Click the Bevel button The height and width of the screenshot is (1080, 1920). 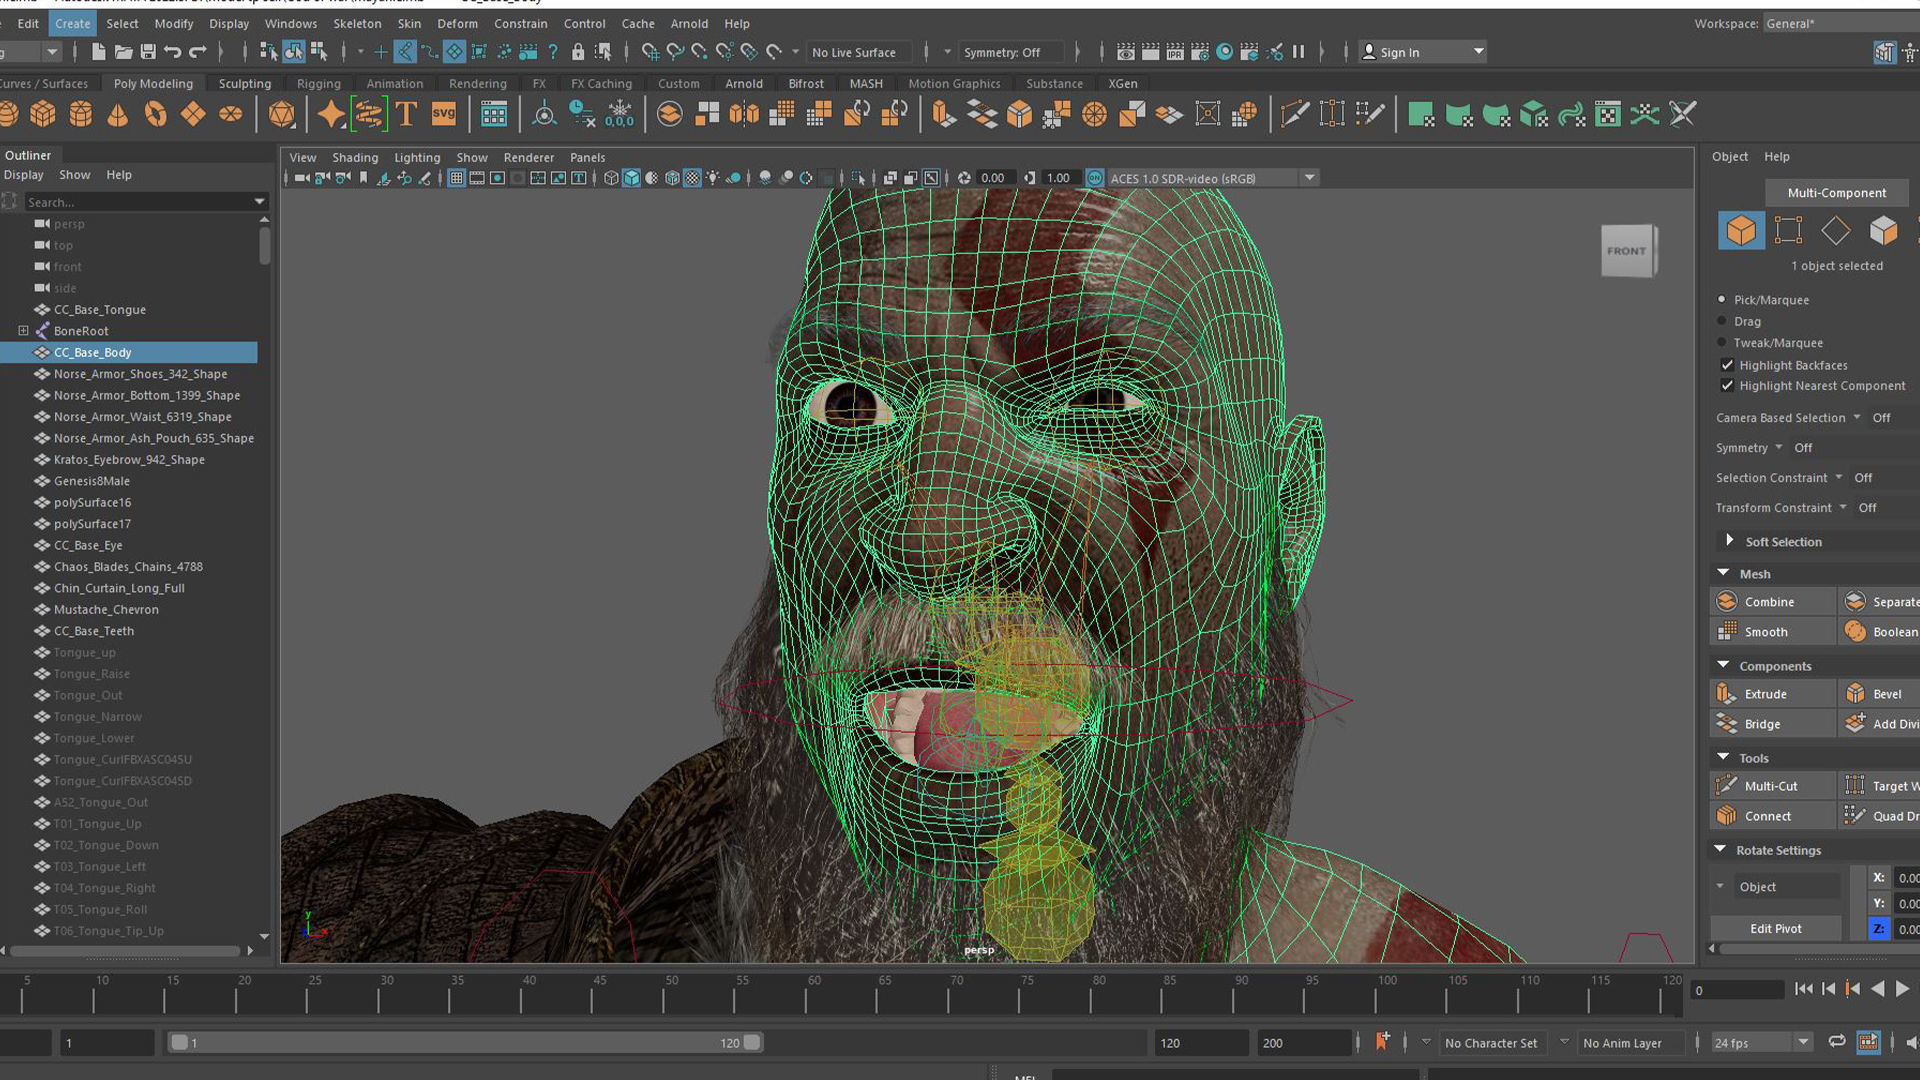[1880, 694]
